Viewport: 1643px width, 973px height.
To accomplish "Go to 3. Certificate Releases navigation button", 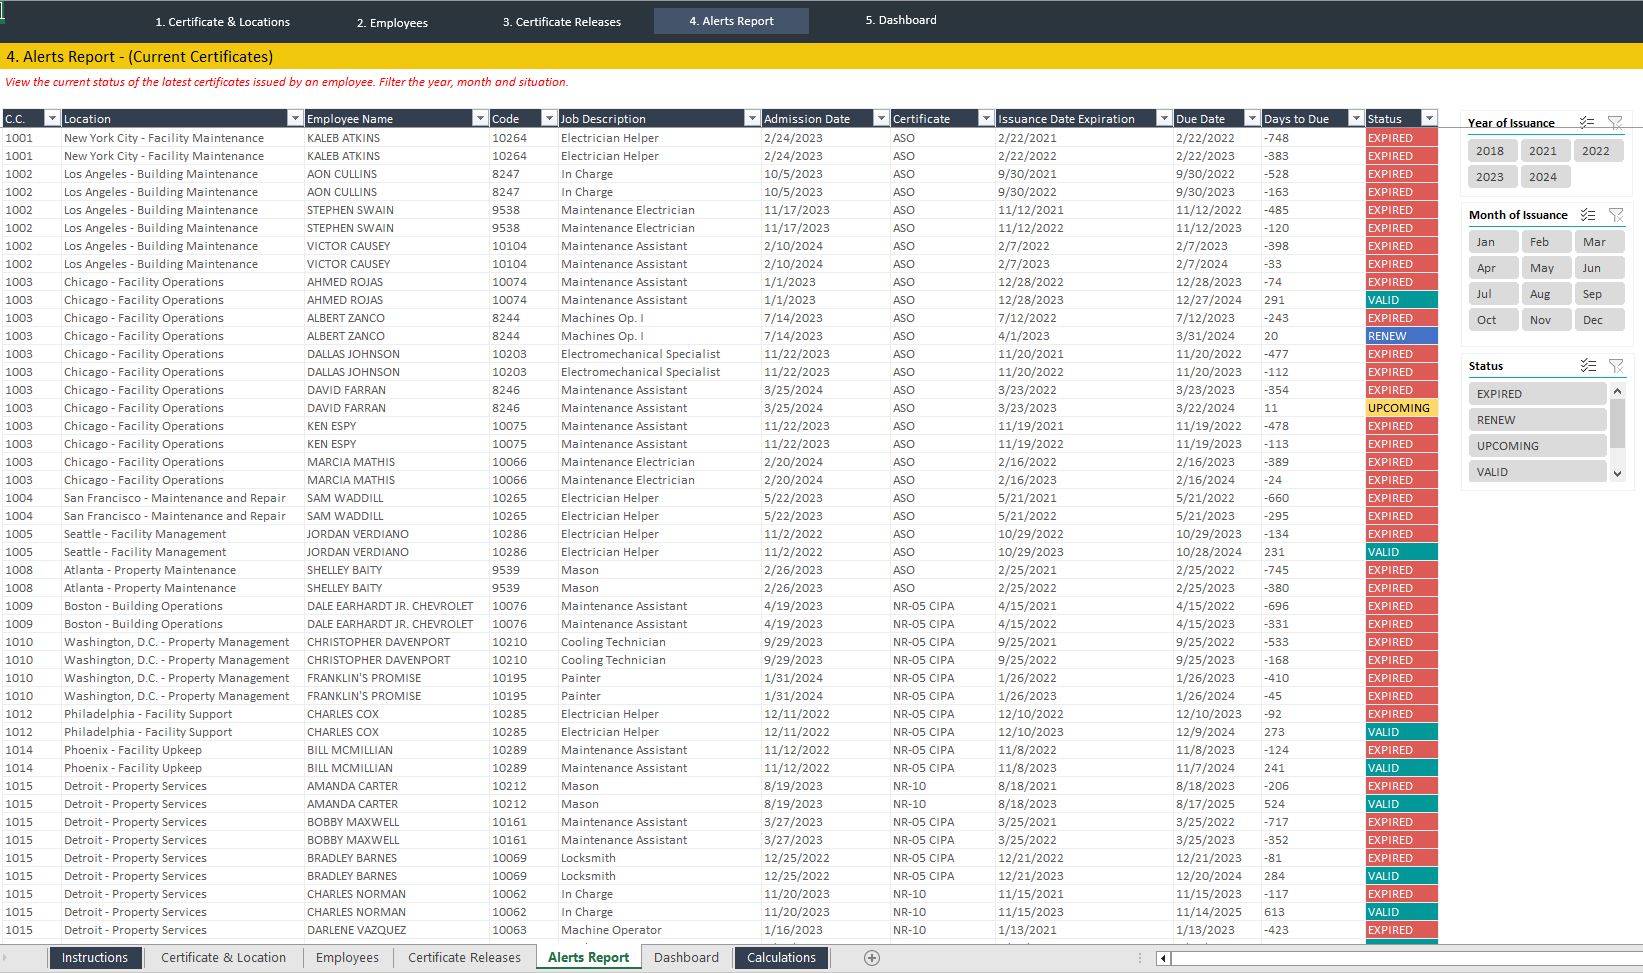I will tap(561, 22).
